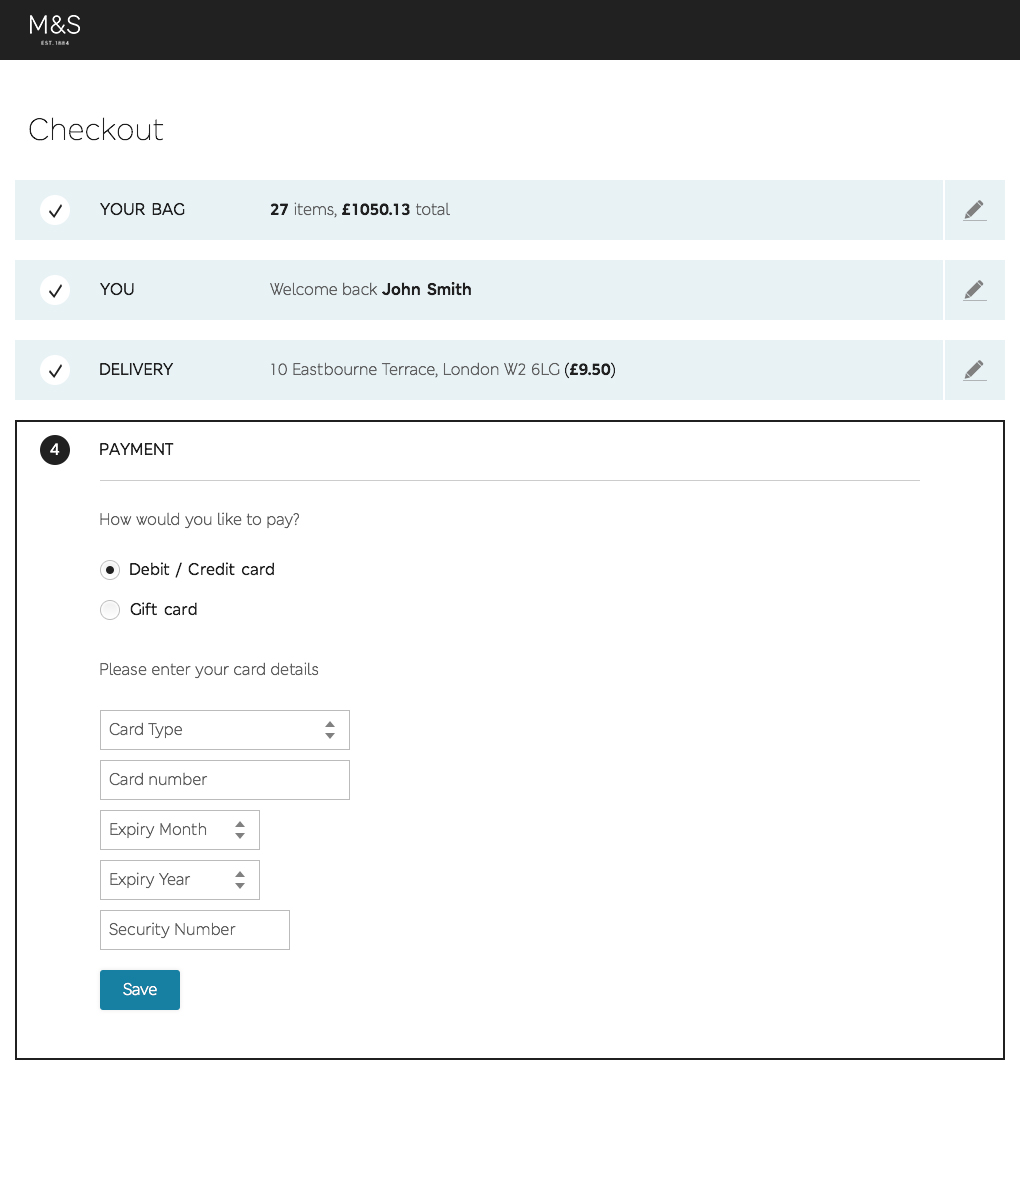The height and width of the screenshot is (1200, 1020).
Task: Click the Gift card label text
Action: [x=163, y=610]
